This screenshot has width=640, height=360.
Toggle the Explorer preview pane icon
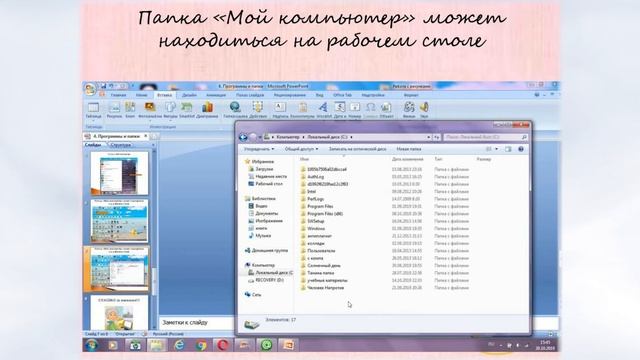click(508, 149)
